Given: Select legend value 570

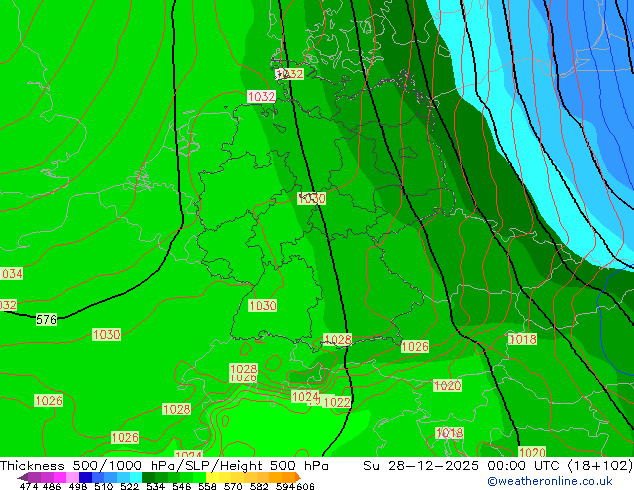Looking at the screenshot, I should 233,486.
